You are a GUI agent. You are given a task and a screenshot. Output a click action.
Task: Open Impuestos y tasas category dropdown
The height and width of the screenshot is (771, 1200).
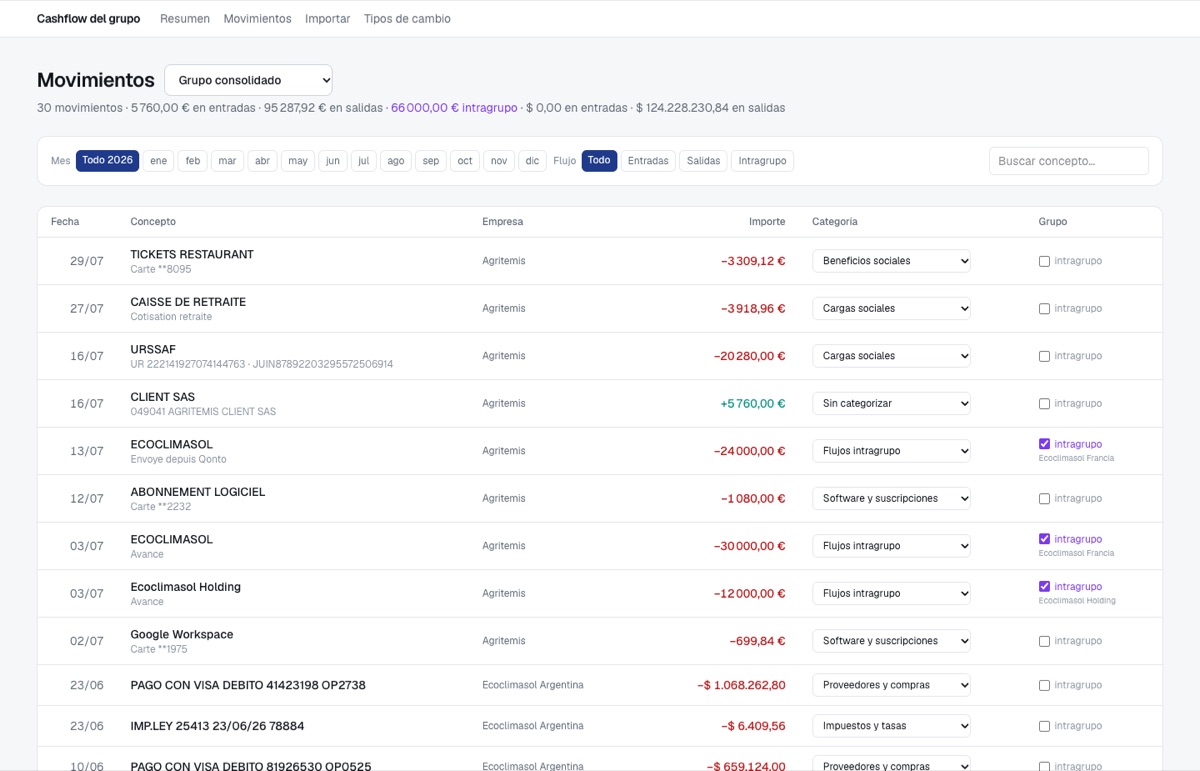click(891, 726)
